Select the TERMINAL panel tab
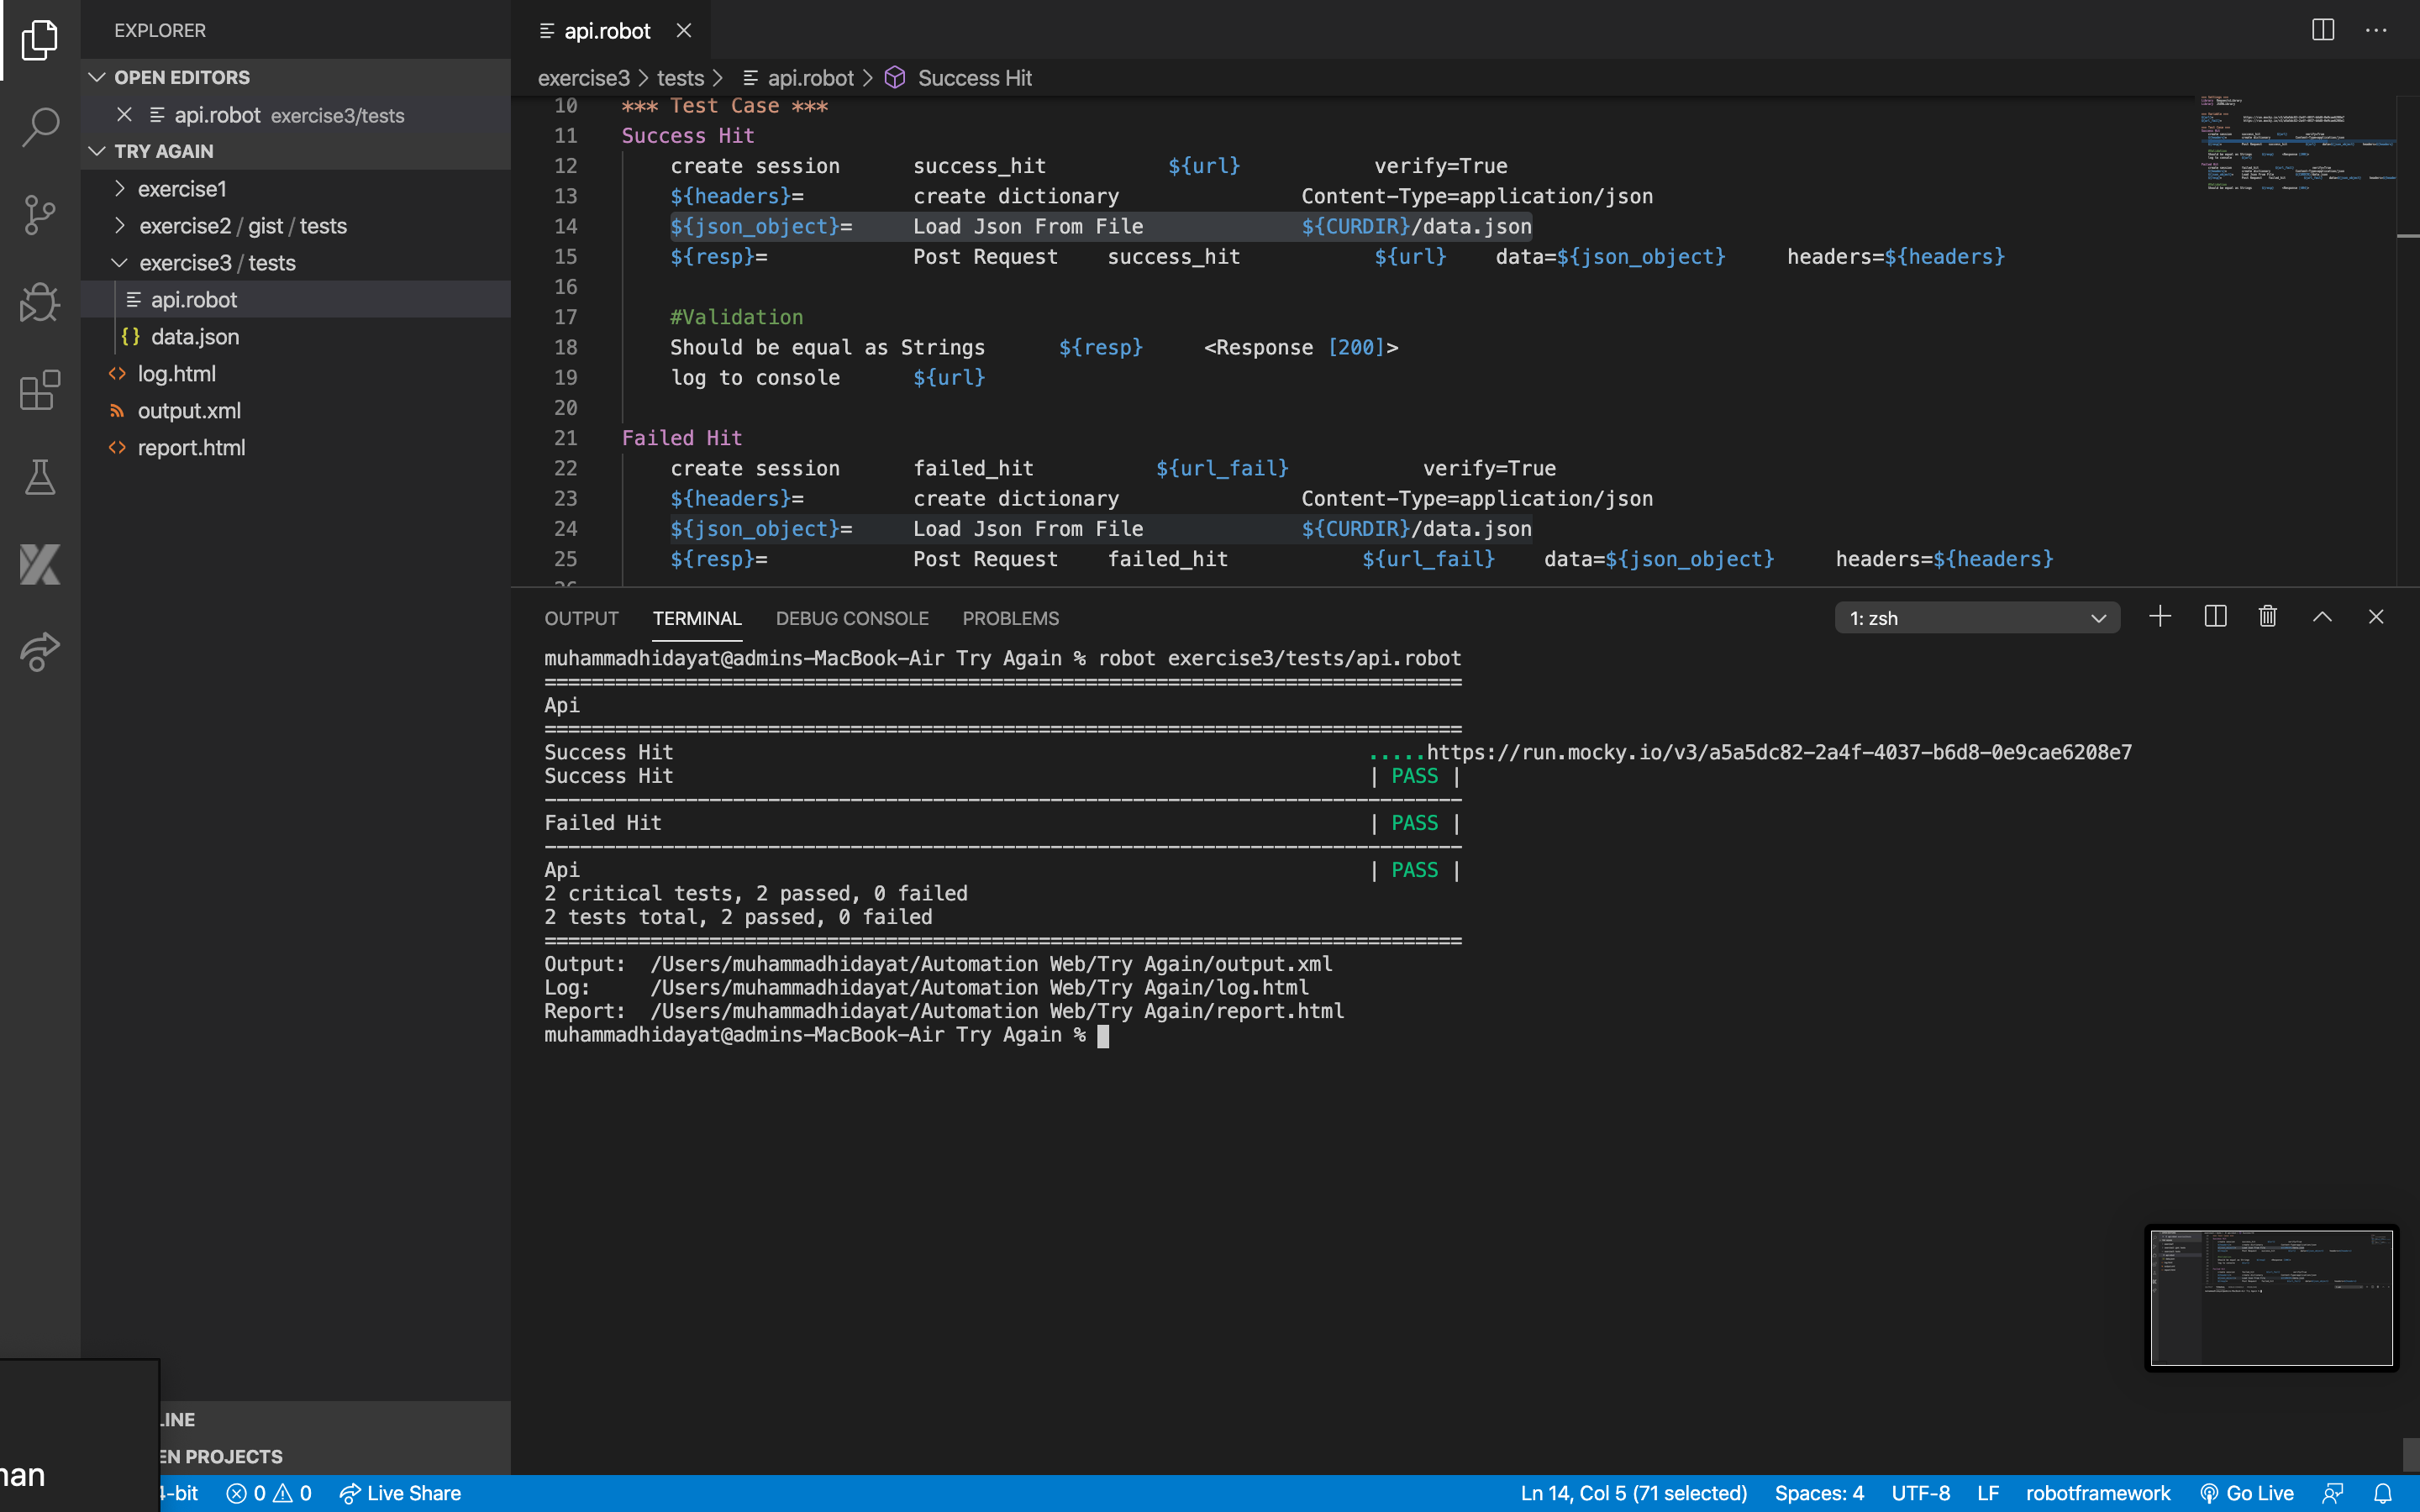2420x1512 pixels. [x=697, y=618]
